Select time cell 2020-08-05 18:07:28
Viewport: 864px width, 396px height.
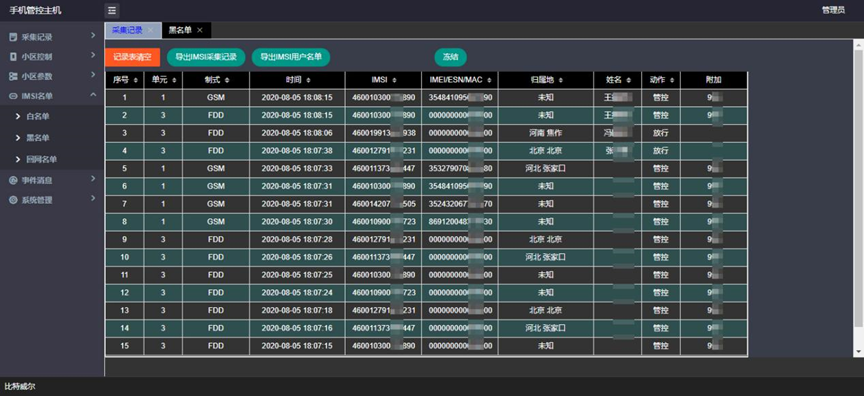[x=297, y=240]
